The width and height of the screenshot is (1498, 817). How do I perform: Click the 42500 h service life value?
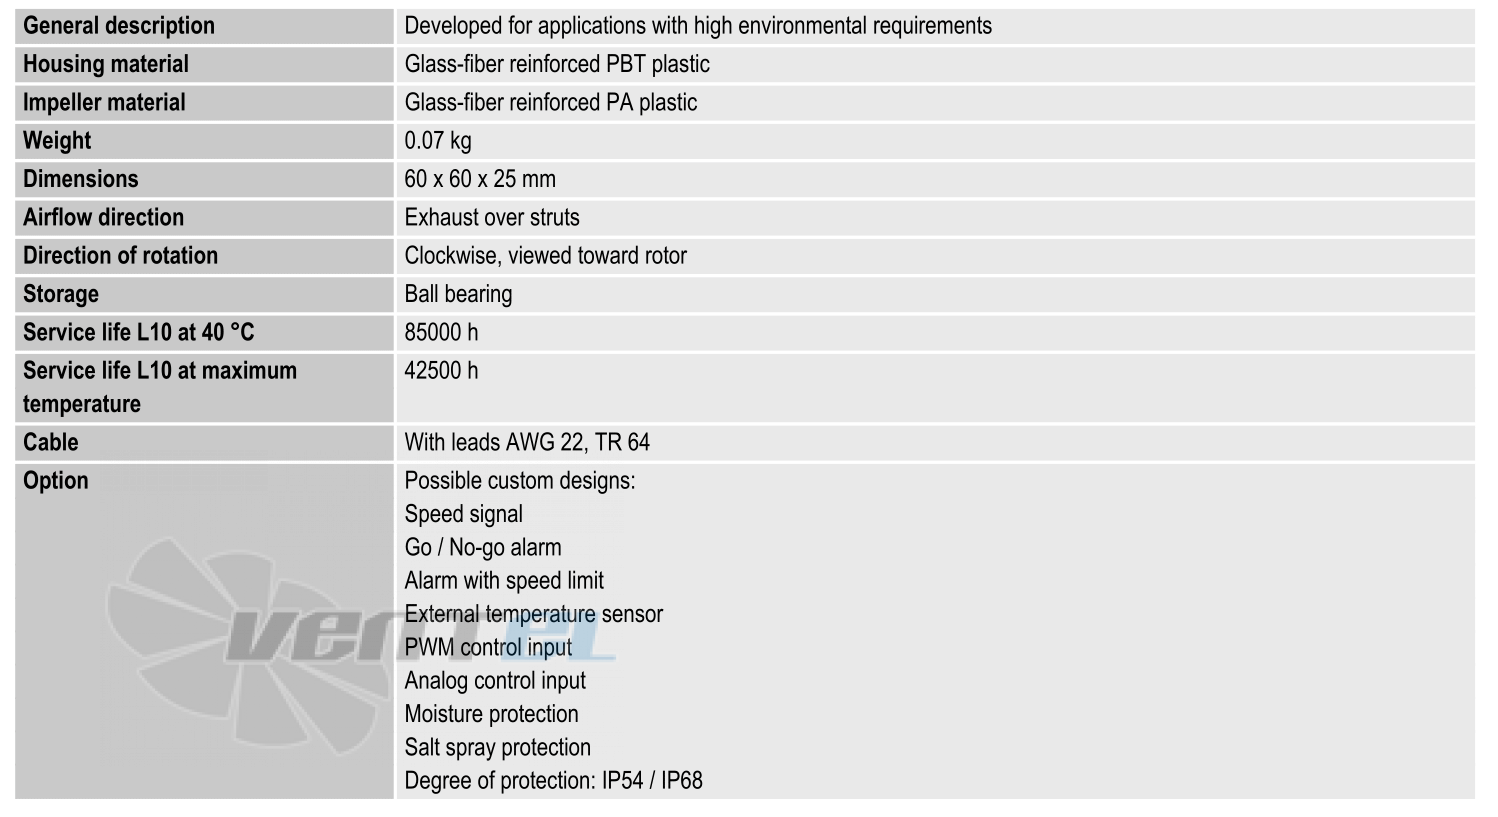click(x=441, y=371)
